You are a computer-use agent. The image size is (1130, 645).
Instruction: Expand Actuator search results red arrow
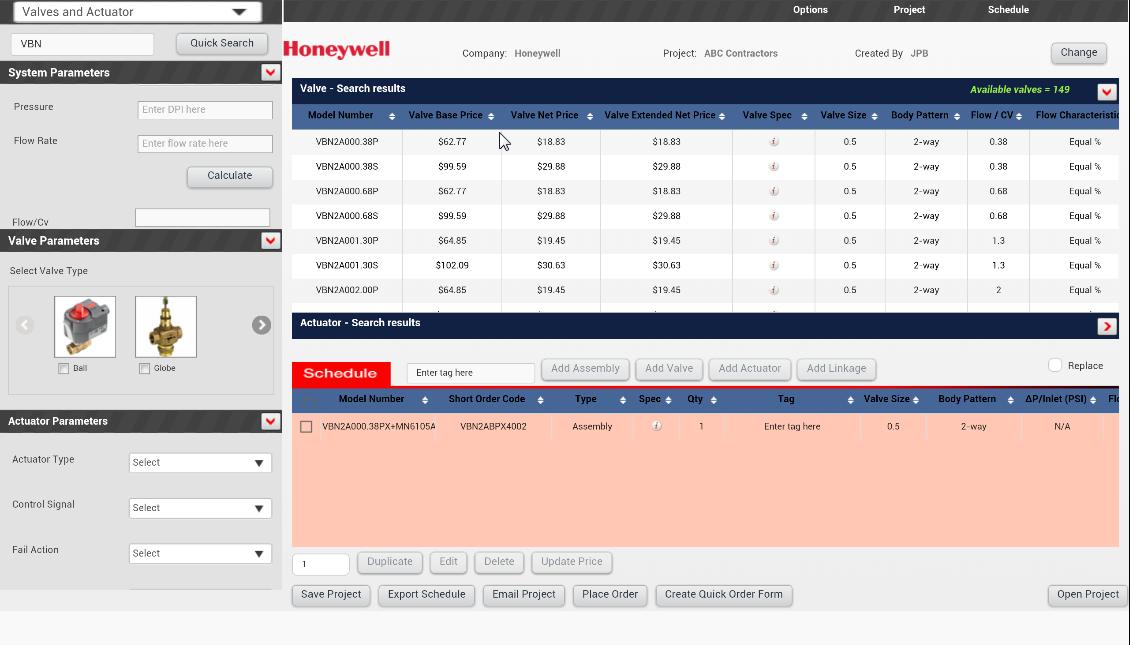click(x=1106, y=326)
